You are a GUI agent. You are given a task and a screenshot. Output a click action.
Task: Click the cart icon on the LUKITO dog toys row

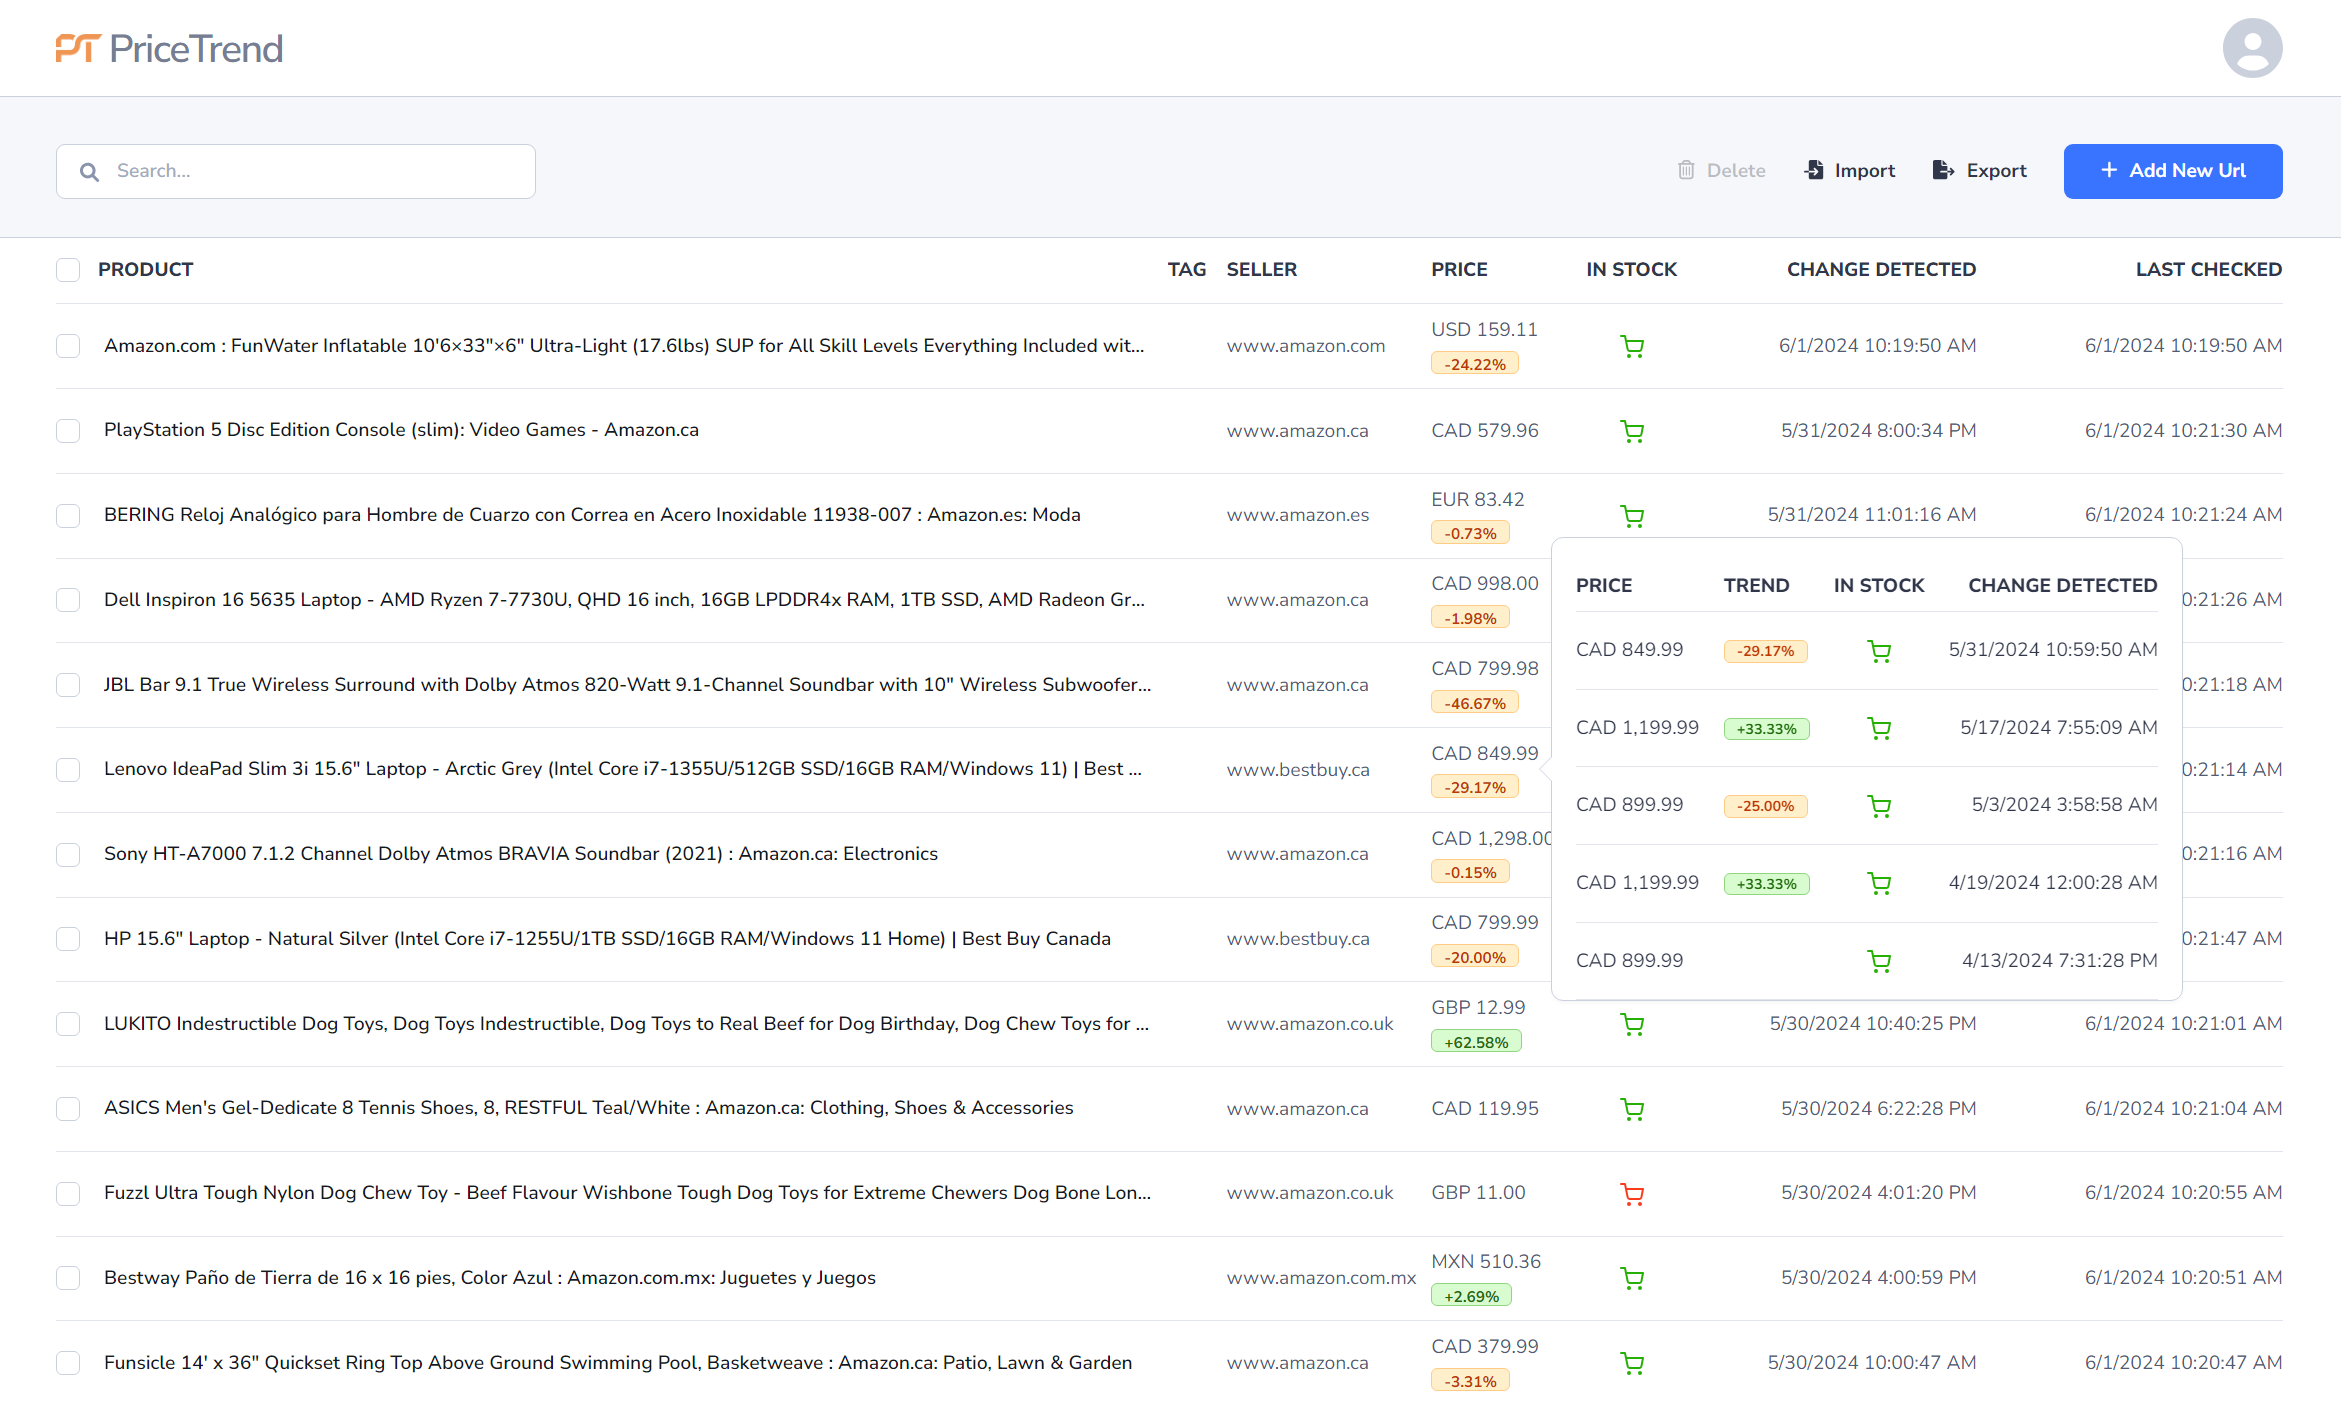coord(1632,1024)
